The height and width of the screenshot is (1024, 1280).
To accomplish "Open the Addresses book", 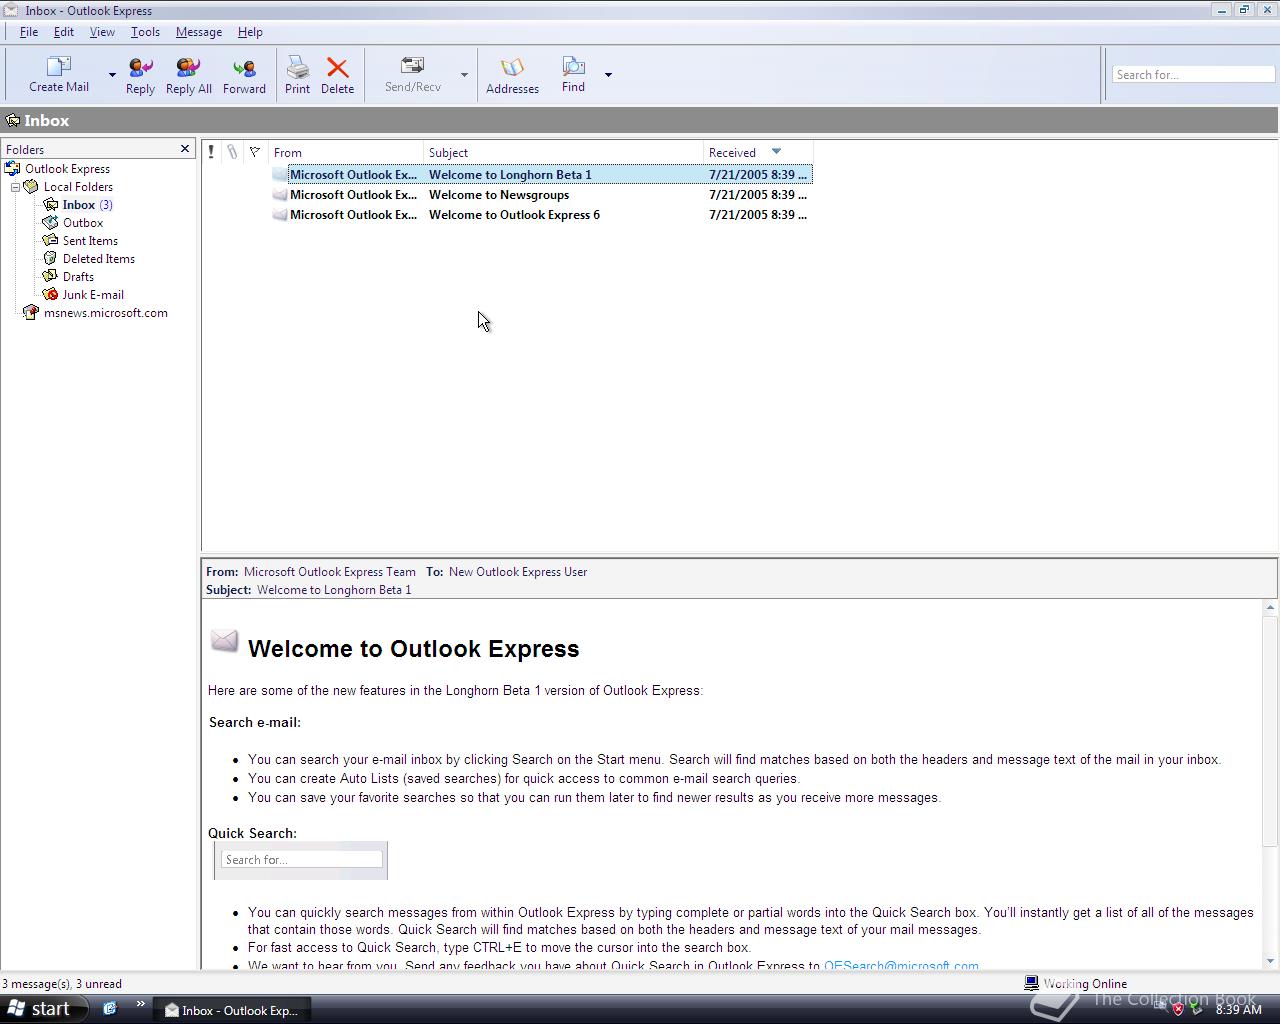I will (x=512, y=76).
